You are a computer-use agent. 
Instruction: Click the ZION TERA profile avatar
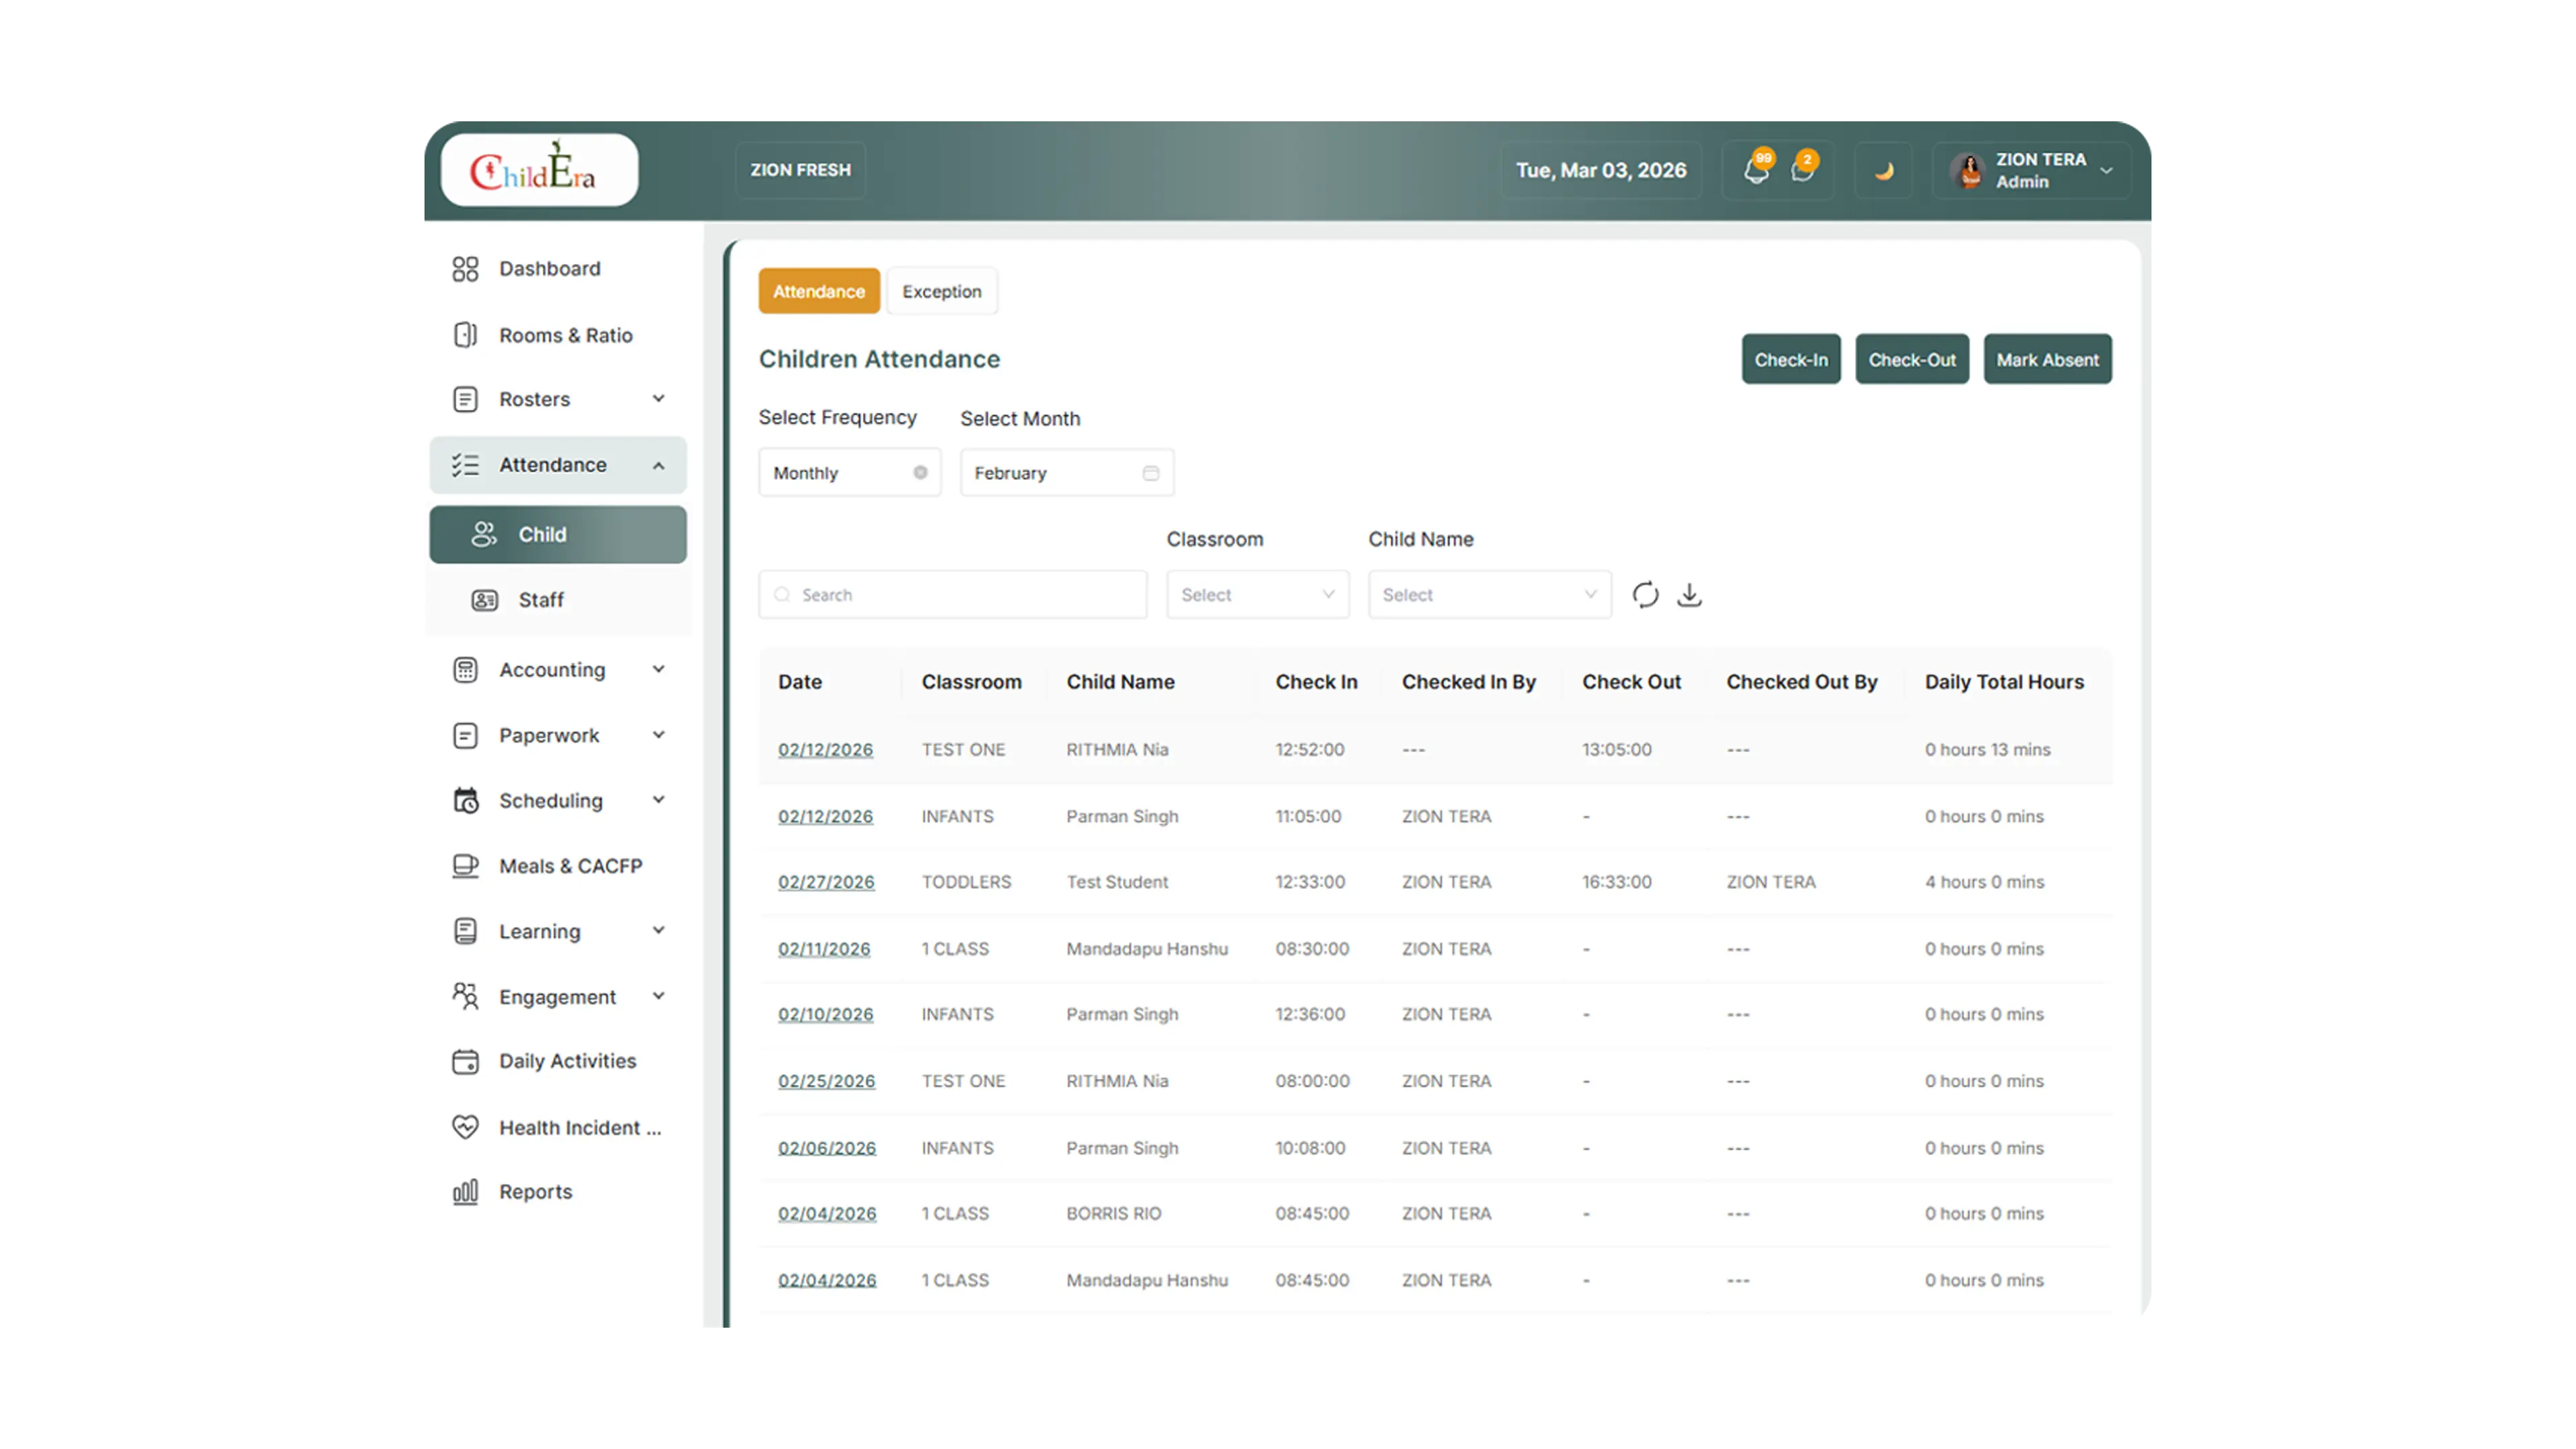click(1968, 171)
